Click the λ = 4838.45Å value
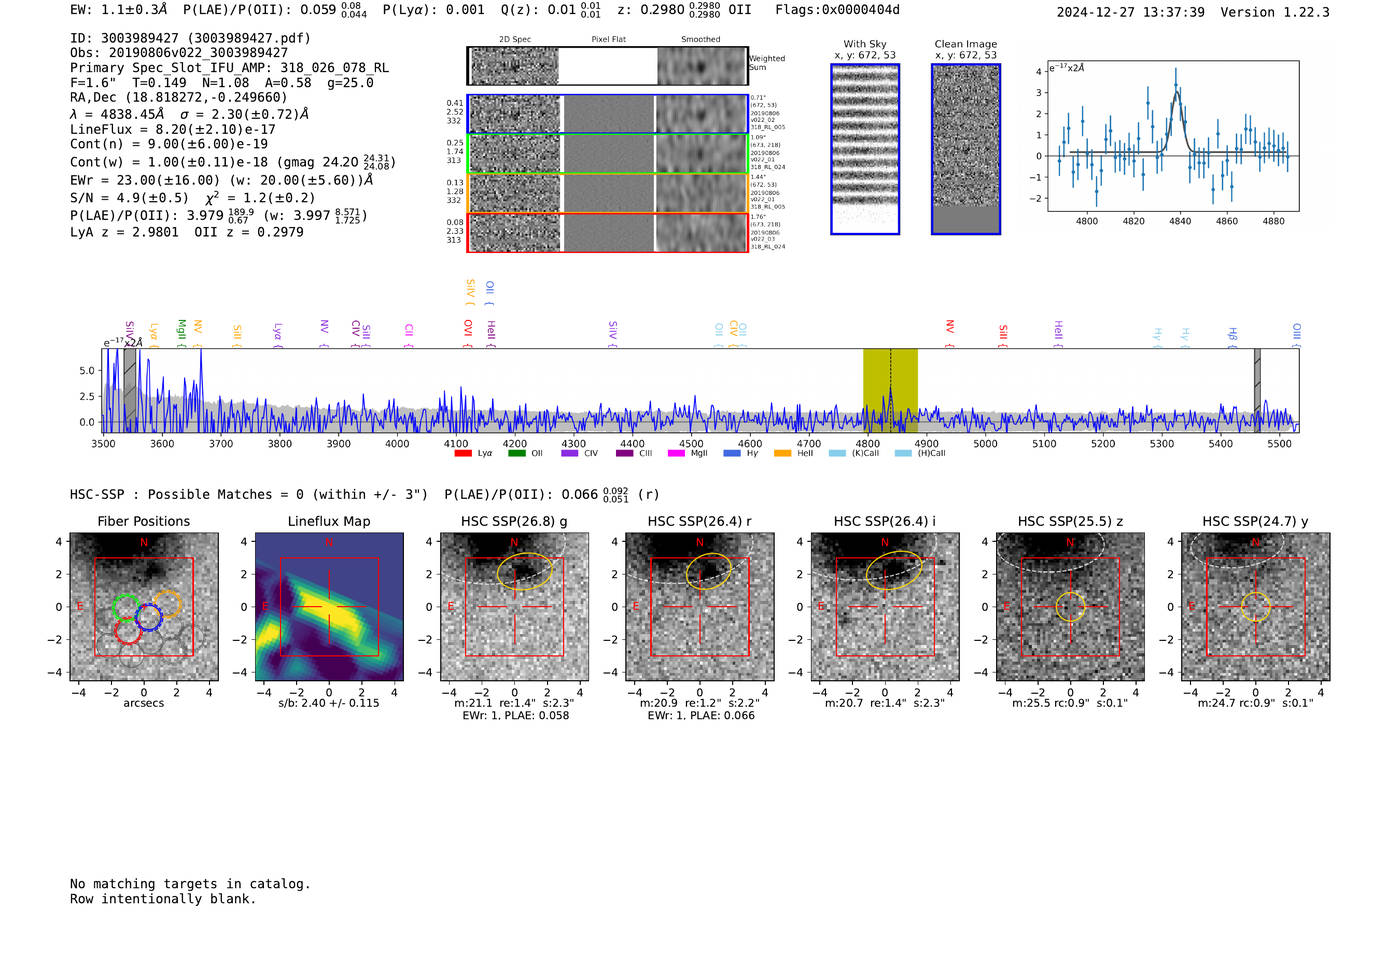1400x953 pixels. (x=117, y=114)
